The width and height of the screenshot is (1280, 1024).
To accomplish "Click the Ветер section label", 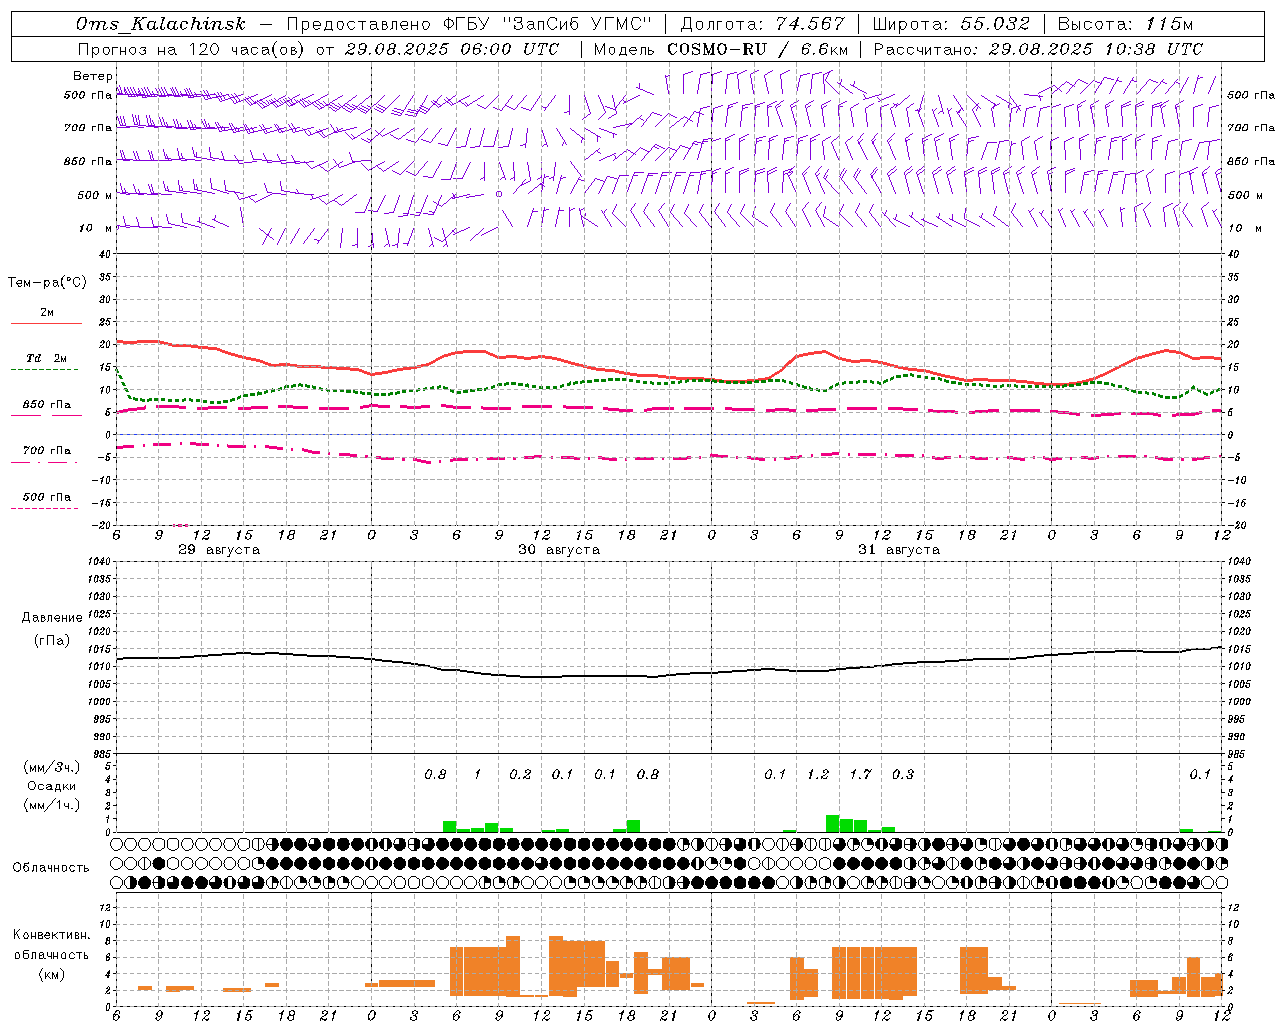I will tap(92, 76).
